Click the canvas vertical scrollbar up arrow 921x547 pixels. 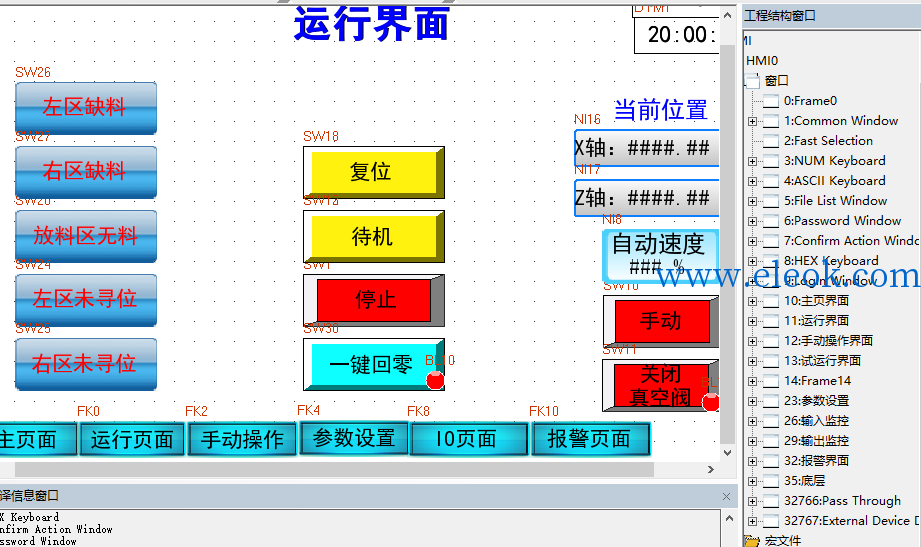point(727,15)
